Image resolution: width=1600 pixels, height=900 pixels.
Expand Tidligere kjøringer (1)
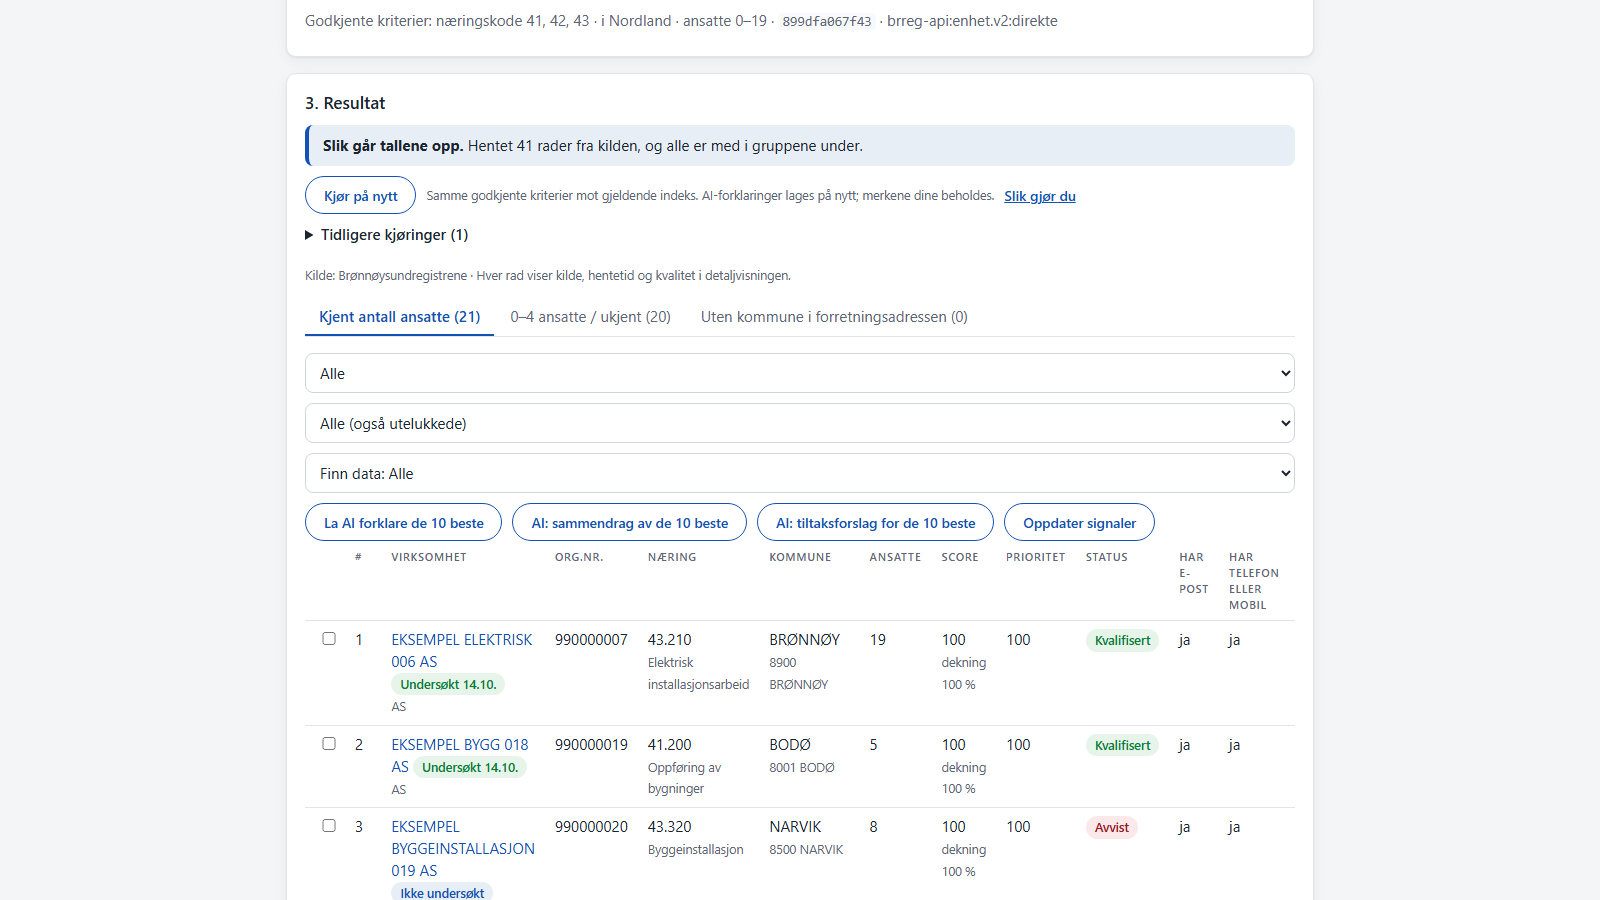click(x=387, y=235)
